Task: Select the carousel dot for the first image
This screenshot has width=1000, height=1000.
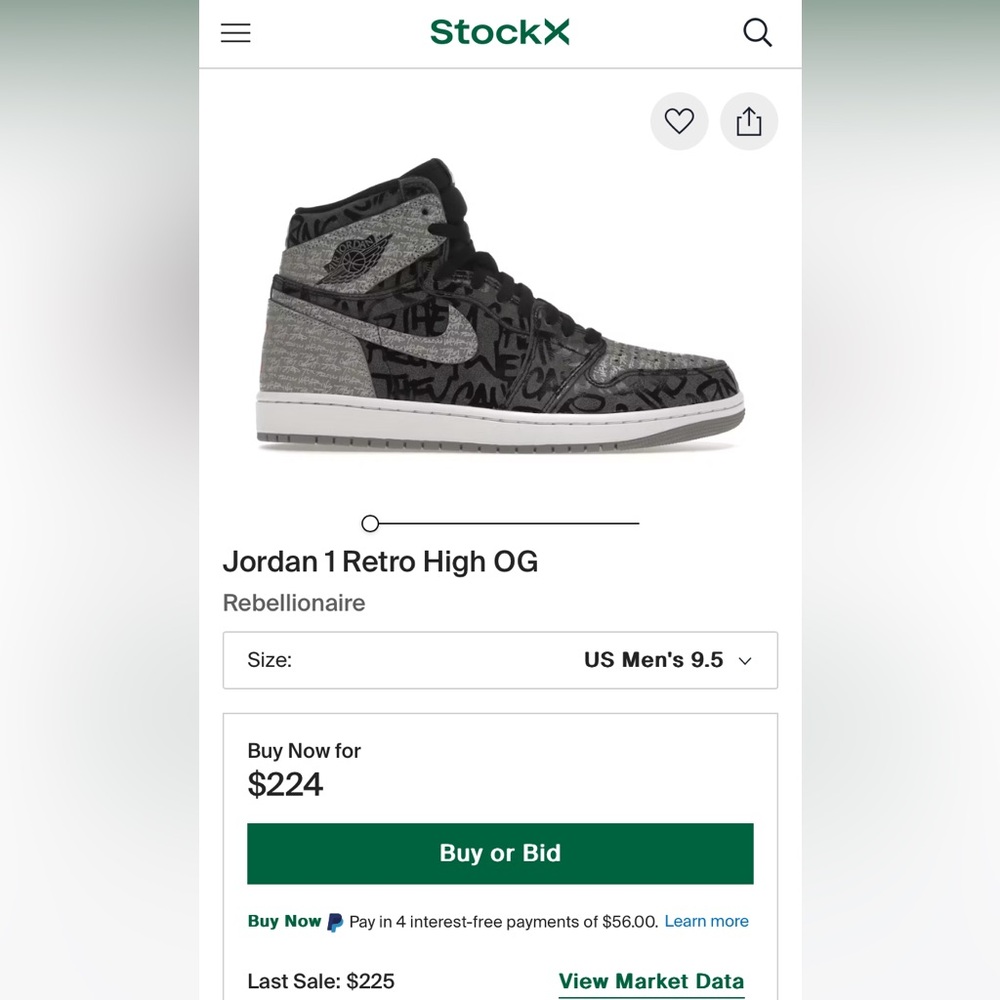Action: [369, 523]
